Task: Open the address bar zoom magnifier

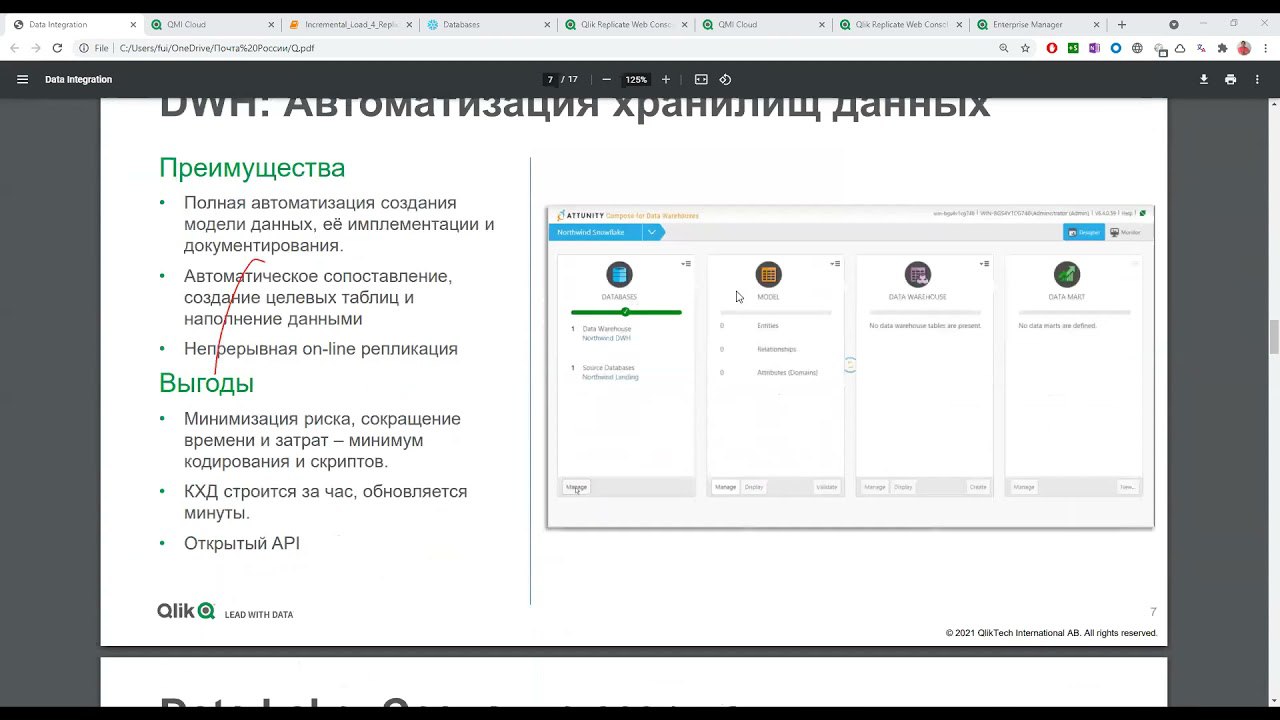Action: coord(1004,48)
